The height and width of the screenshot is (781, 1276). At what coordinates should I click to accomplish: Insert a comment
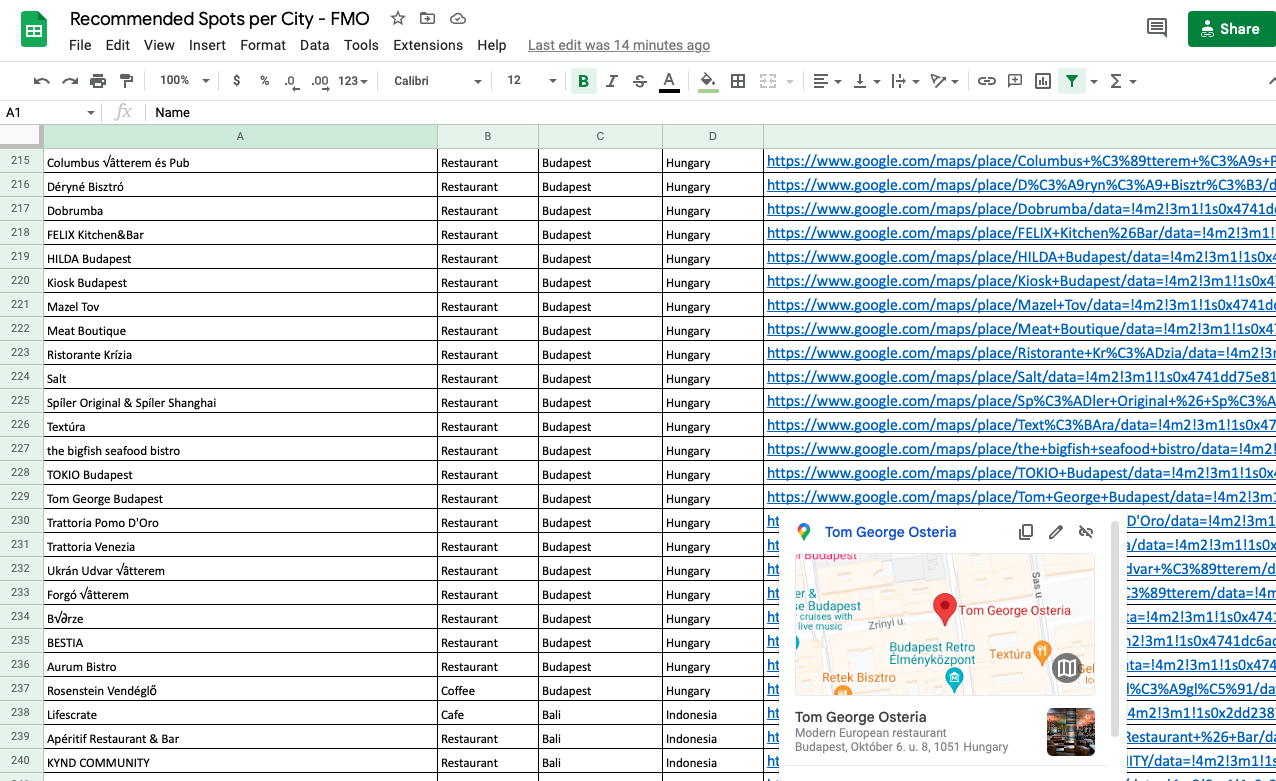pos(1015,81)
